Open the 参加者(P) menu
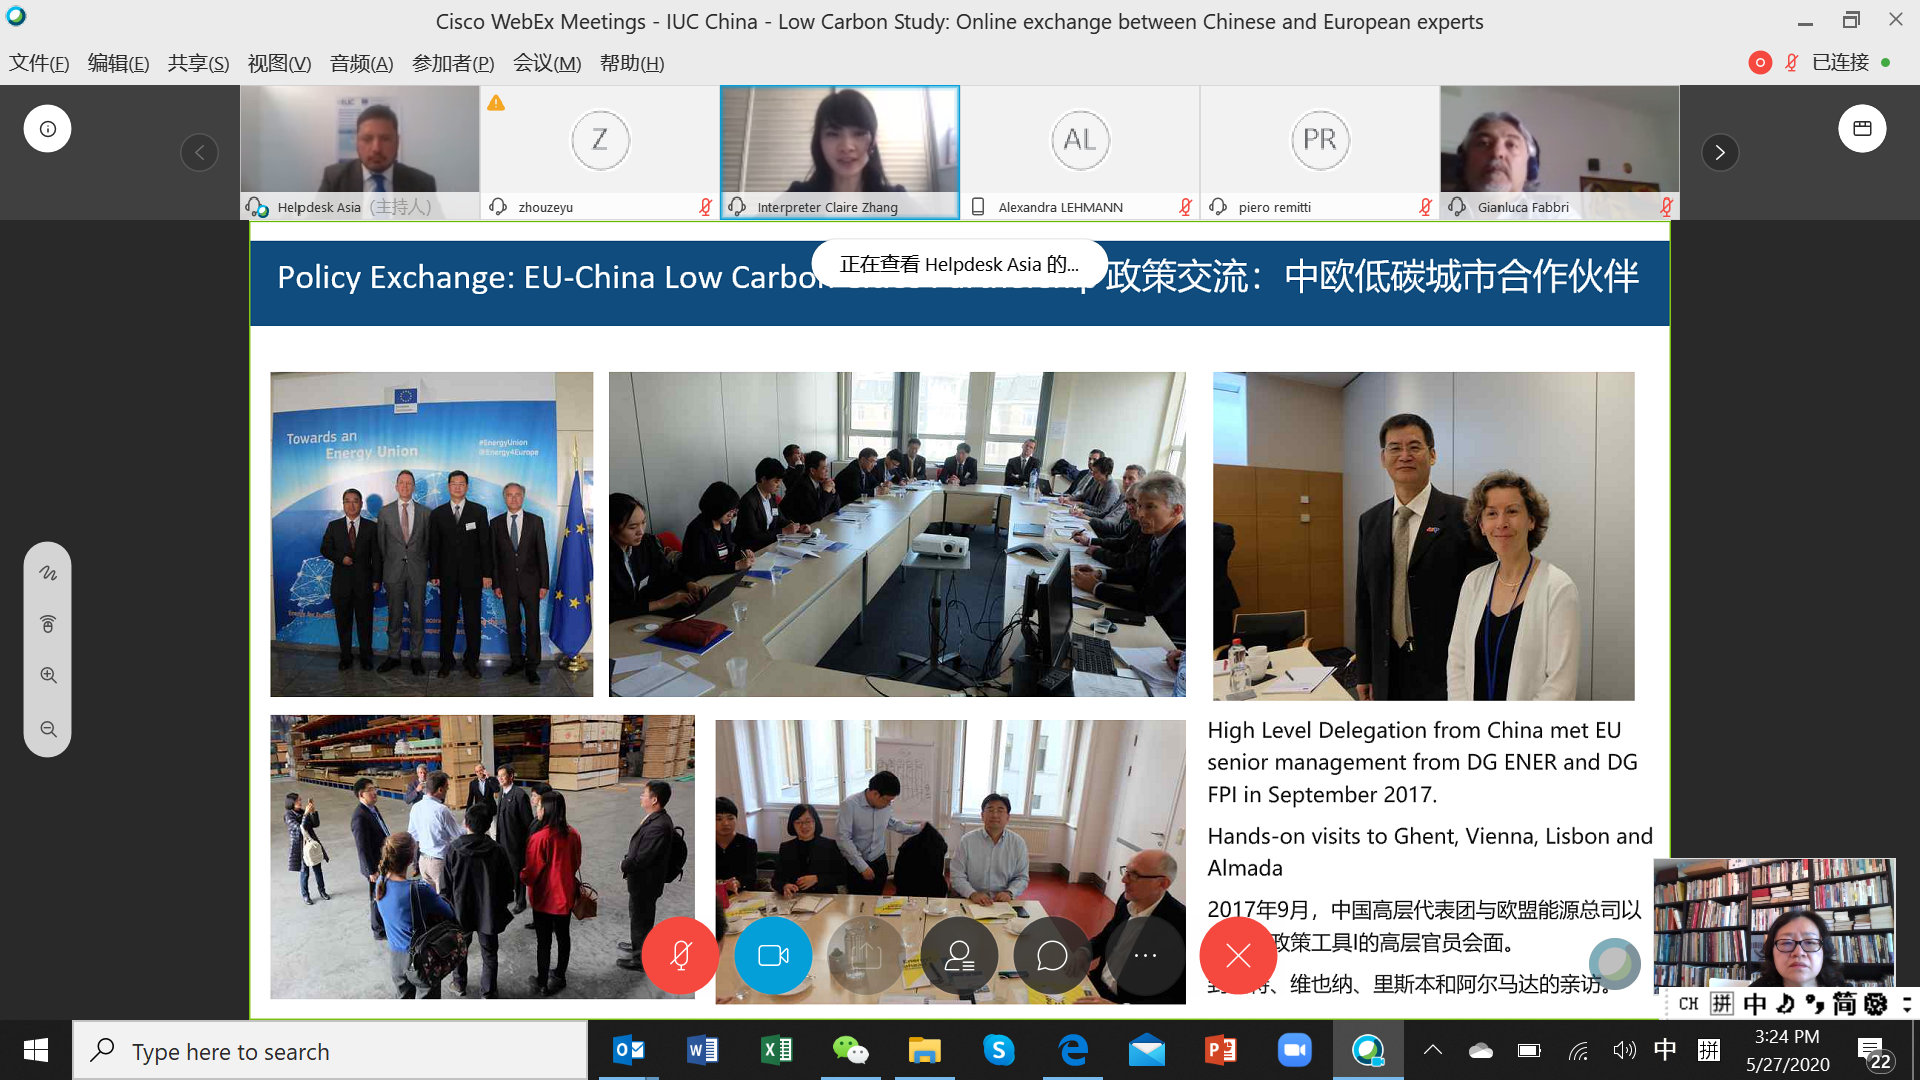 pyautogui.click(x=452, y=63)
